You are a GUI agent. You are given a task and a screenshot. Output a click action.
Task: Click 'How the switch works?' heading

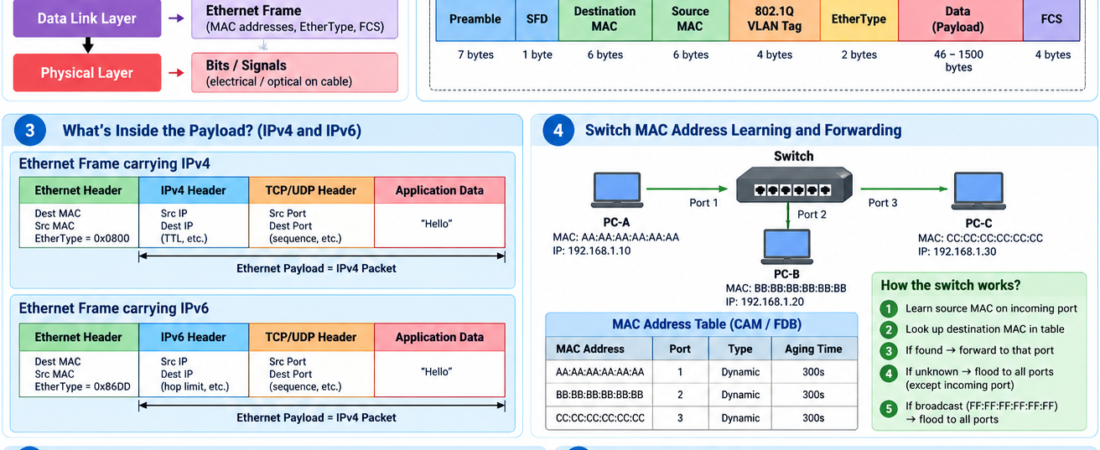(951, 285)
